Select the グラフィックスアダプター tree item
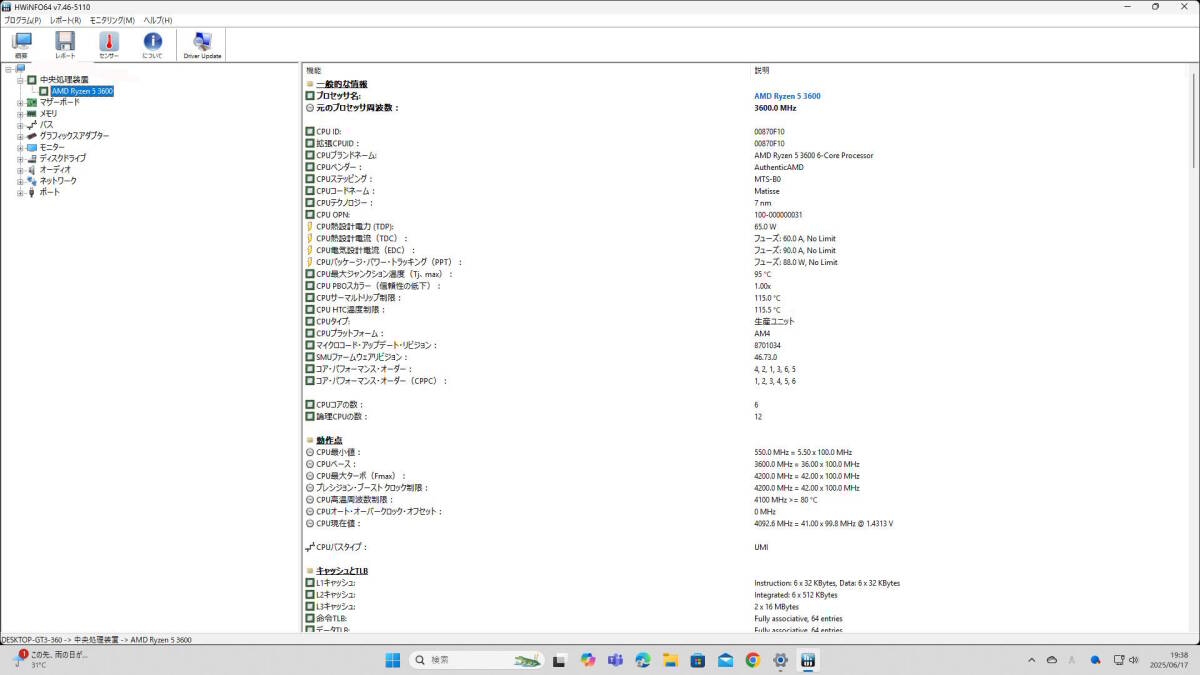The image size is (1200, 675). pyautogui.click(x=75, y=136)
